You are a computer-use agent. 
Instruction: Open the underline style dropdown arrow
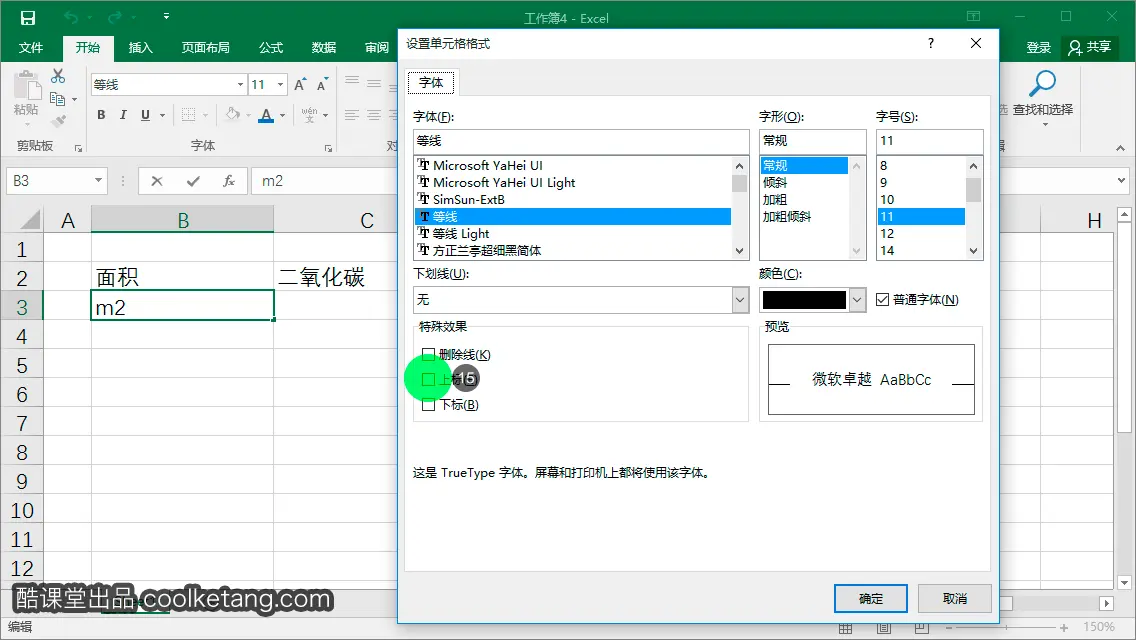pos(162,115)
